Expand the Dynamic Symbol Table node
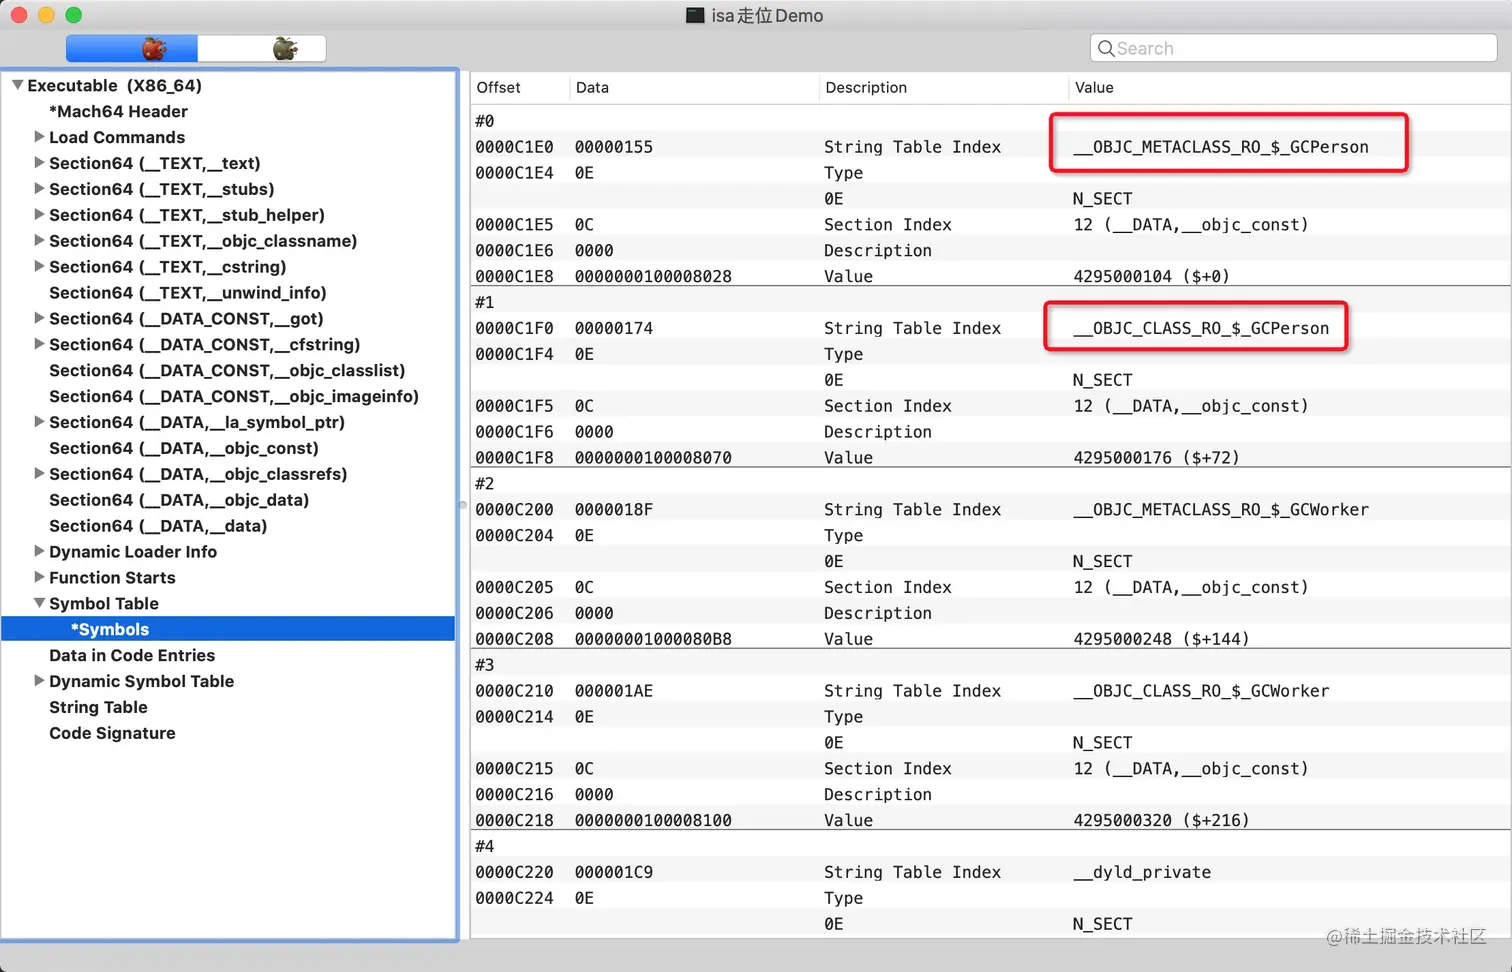1512x972 pixels. 39,681
